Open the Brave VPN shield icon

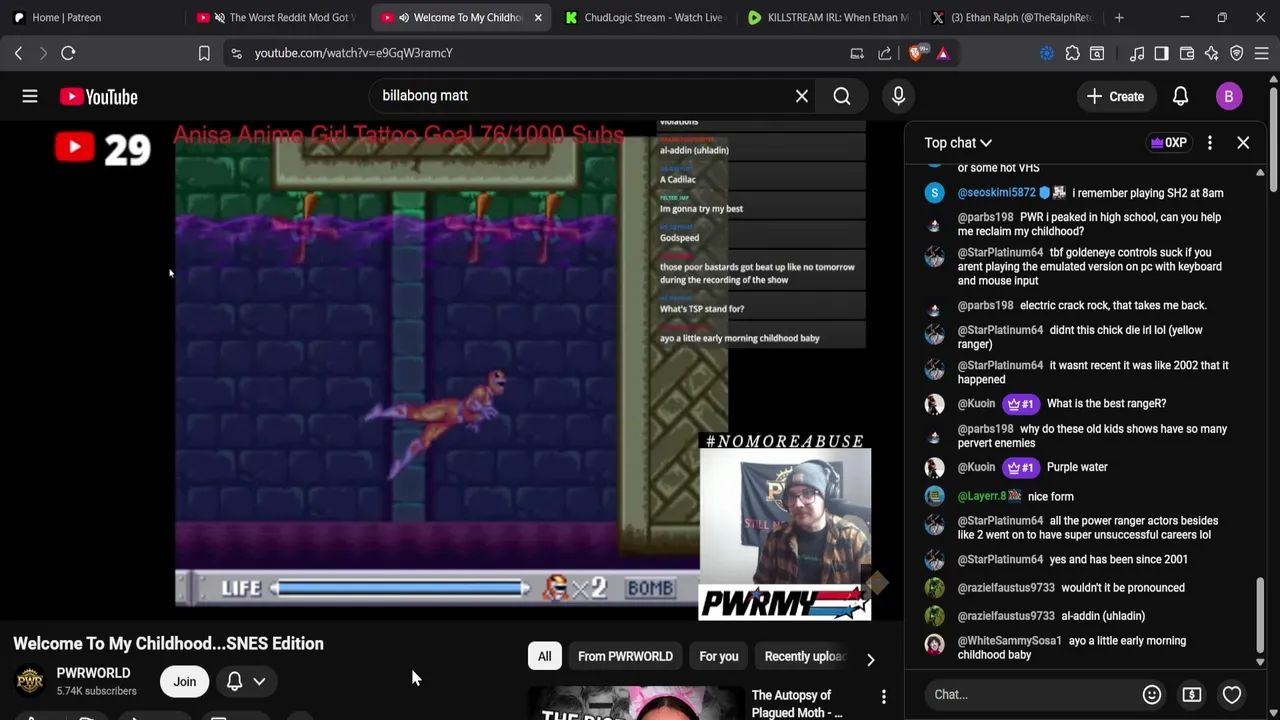pos(1237,53)
